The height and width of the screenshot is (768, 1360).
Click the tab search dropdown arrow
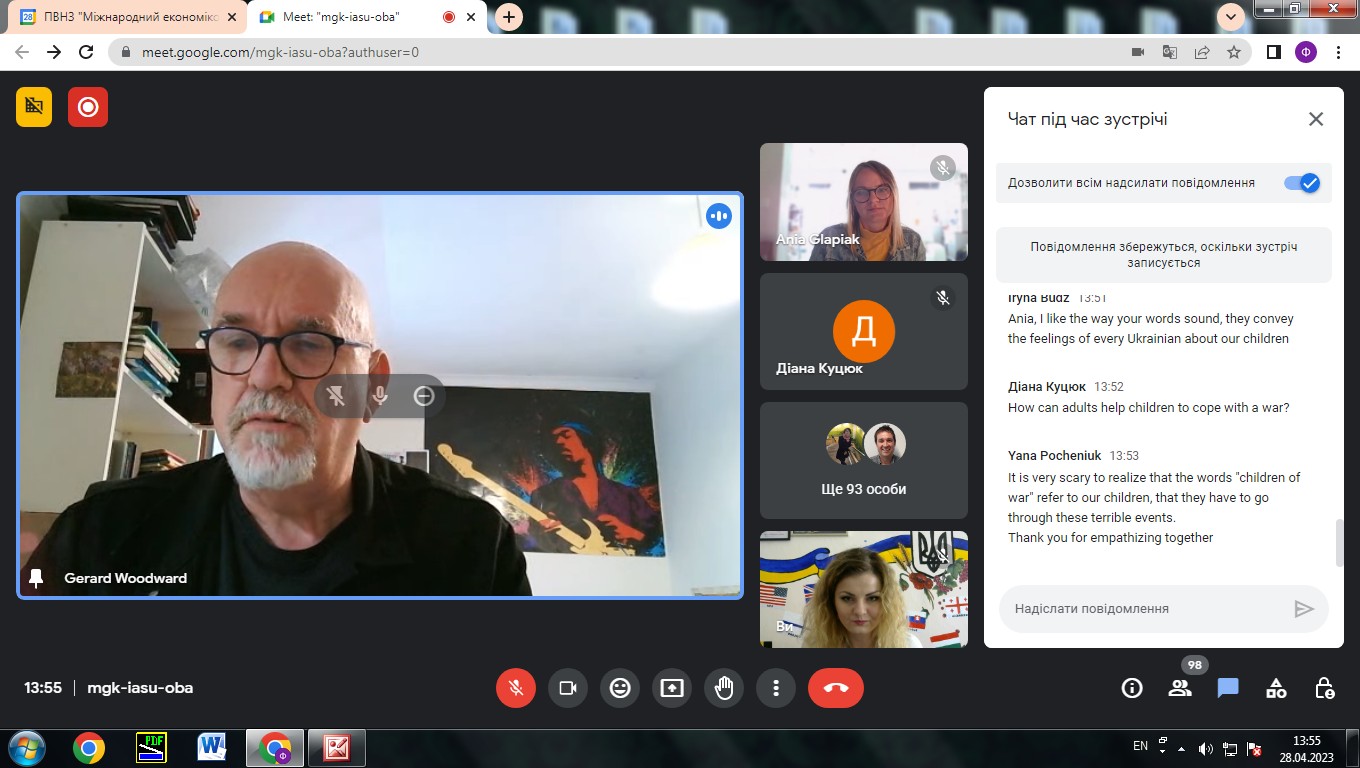click(x=1231, y=16)
